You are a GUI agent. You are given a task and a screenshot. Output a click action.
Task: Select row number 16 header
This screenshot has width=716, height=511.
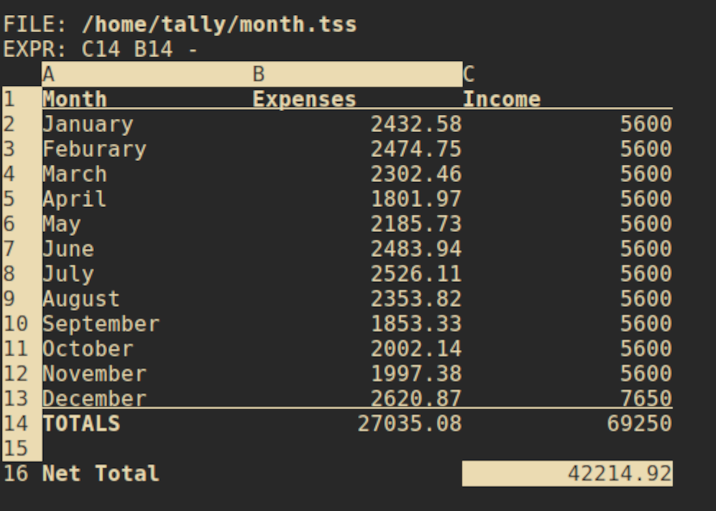tap(22, 474)
